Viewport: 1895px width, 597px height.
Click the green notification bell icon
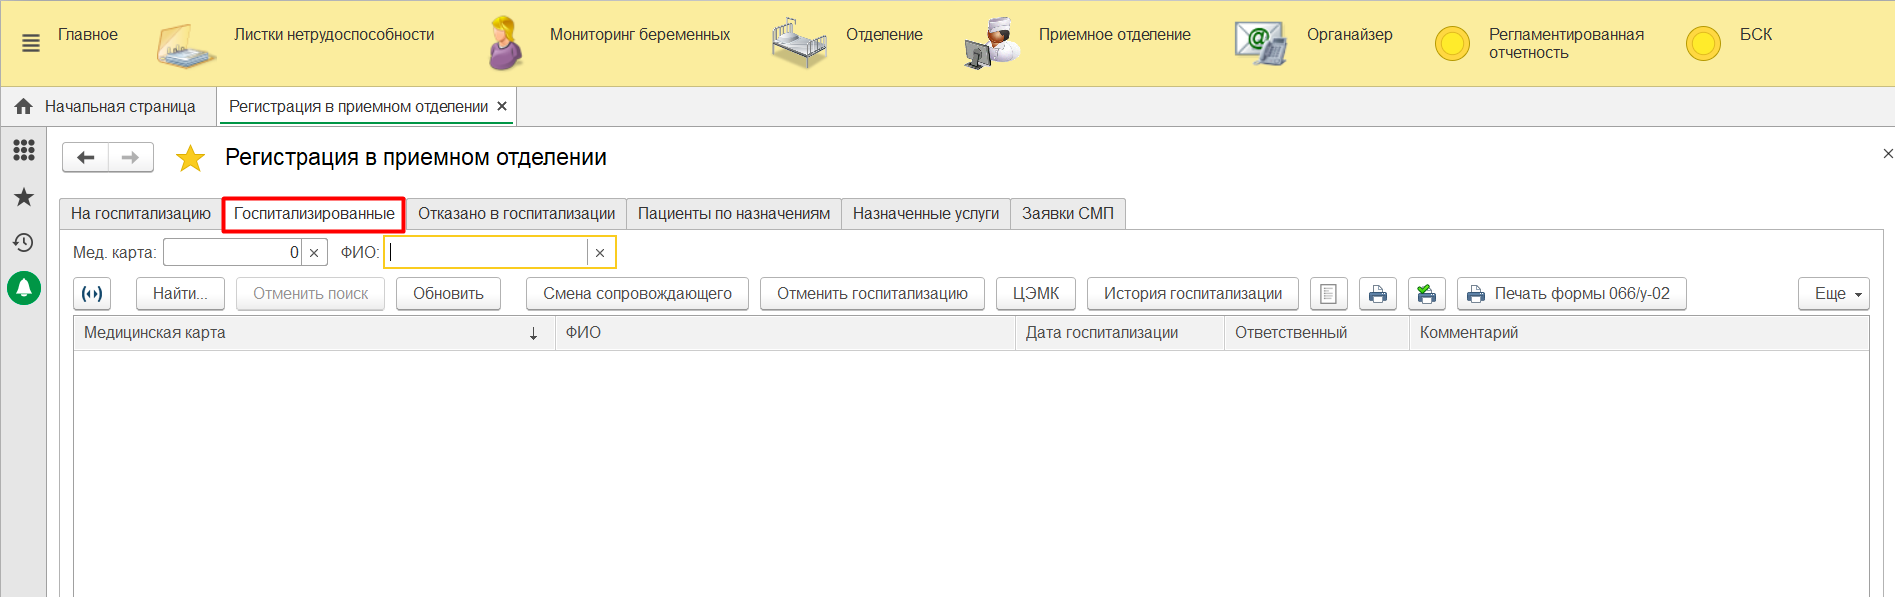24,288
